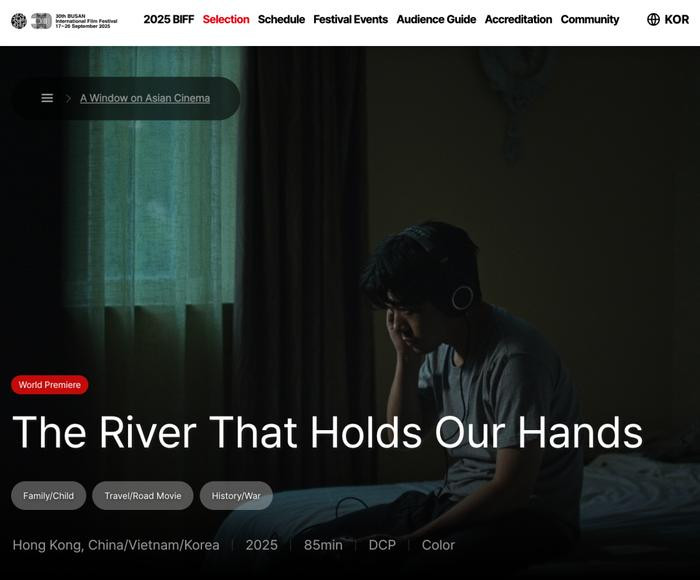The height and width of the screenshot is (580, 700).
Task: Follow the A Window on Asian Cinema link
Action: click(145, 98)
